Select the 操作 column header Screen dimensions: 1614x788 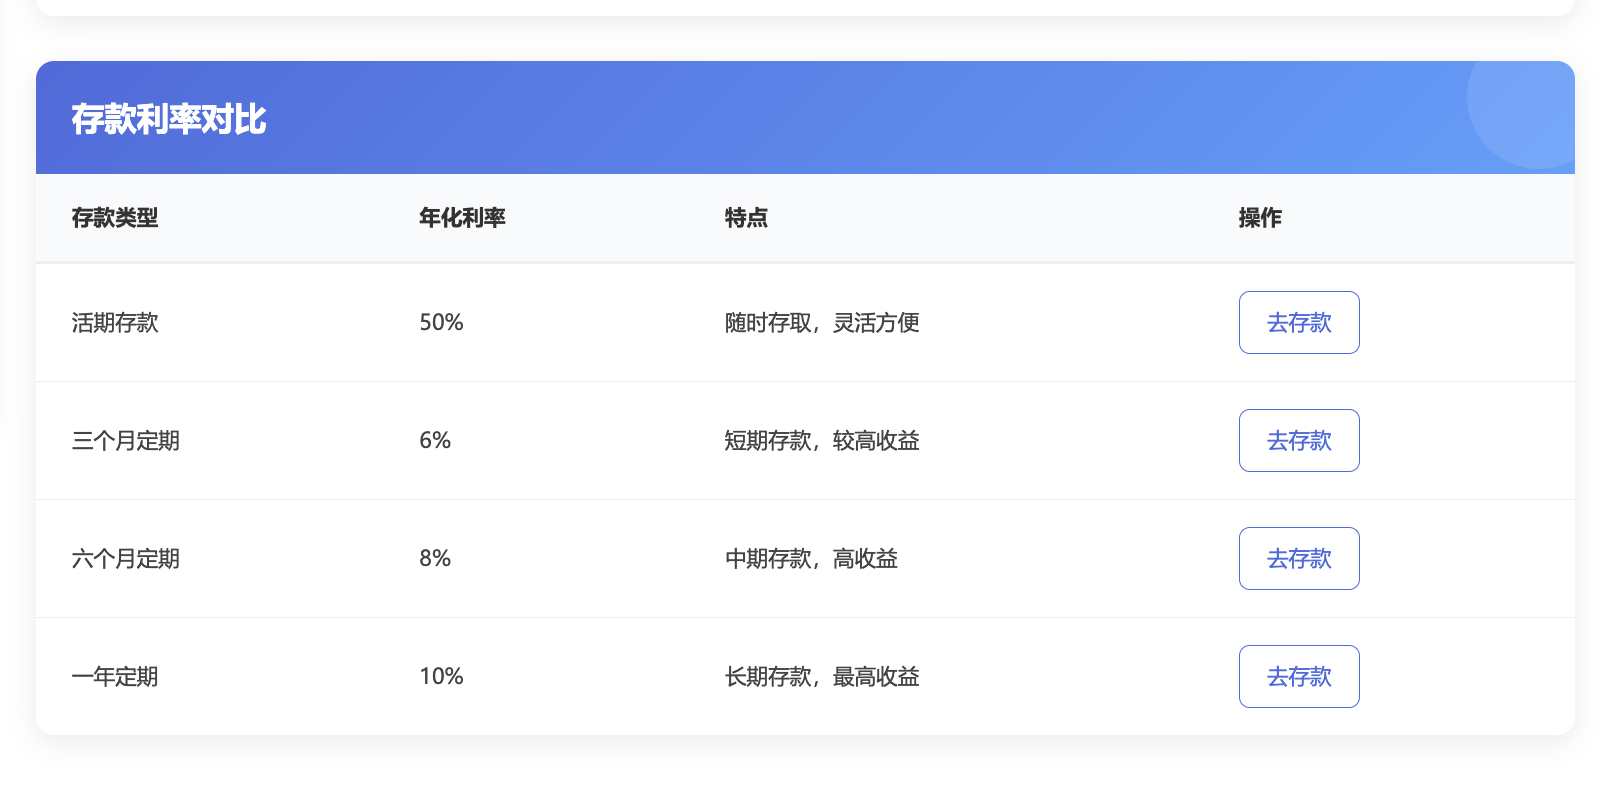pos(1259,218)
